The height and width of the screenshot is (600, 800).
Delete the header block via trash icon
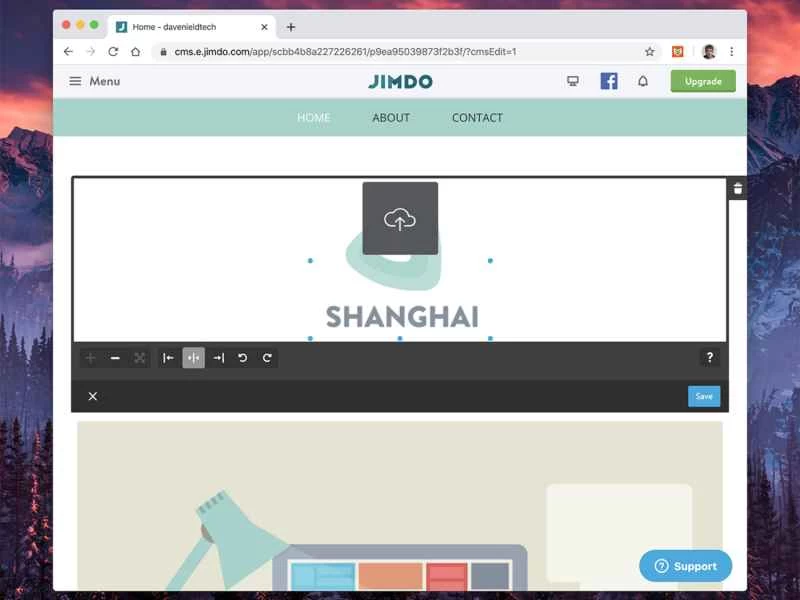pos(737,187)
